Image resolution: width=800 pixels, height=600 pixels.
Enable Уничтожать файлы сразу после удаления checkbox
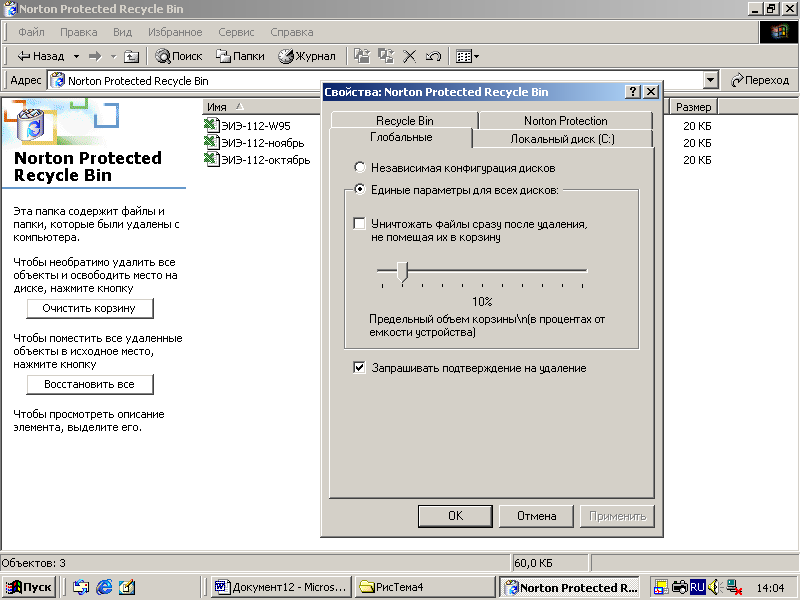point(360,223)
